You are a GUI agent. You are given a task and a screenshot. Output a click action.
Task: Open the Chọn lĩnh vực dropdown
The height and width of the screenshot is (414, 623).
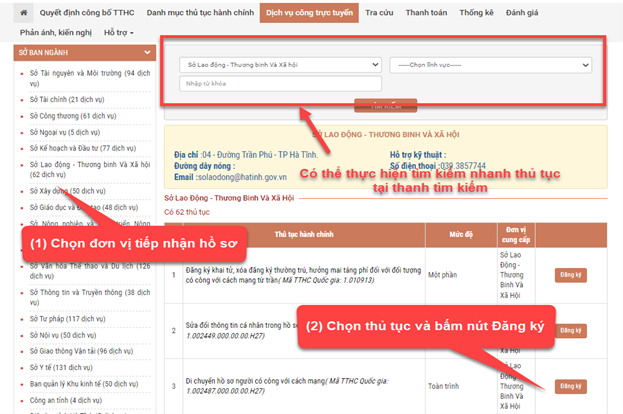click(x=490, y=65)
